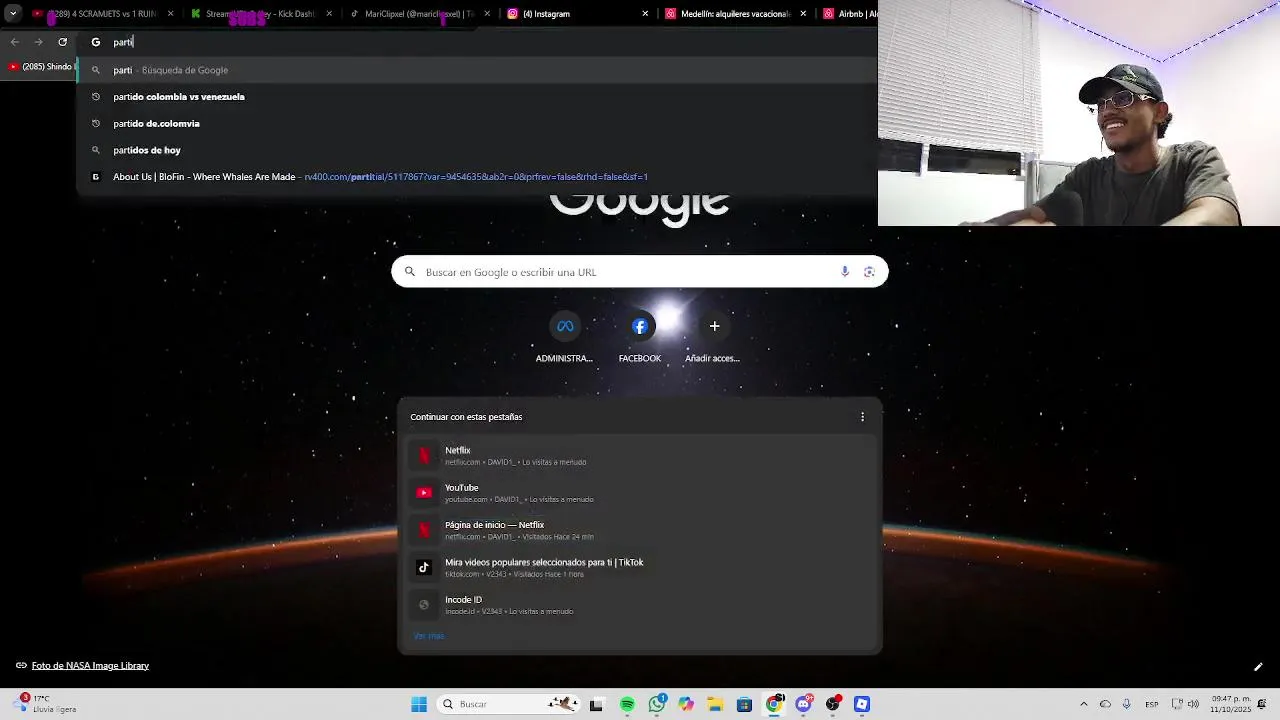This screenshot has height=720, width=1280.
Task: Open Google Lens image search icon
Action: [x=869, y=272]
